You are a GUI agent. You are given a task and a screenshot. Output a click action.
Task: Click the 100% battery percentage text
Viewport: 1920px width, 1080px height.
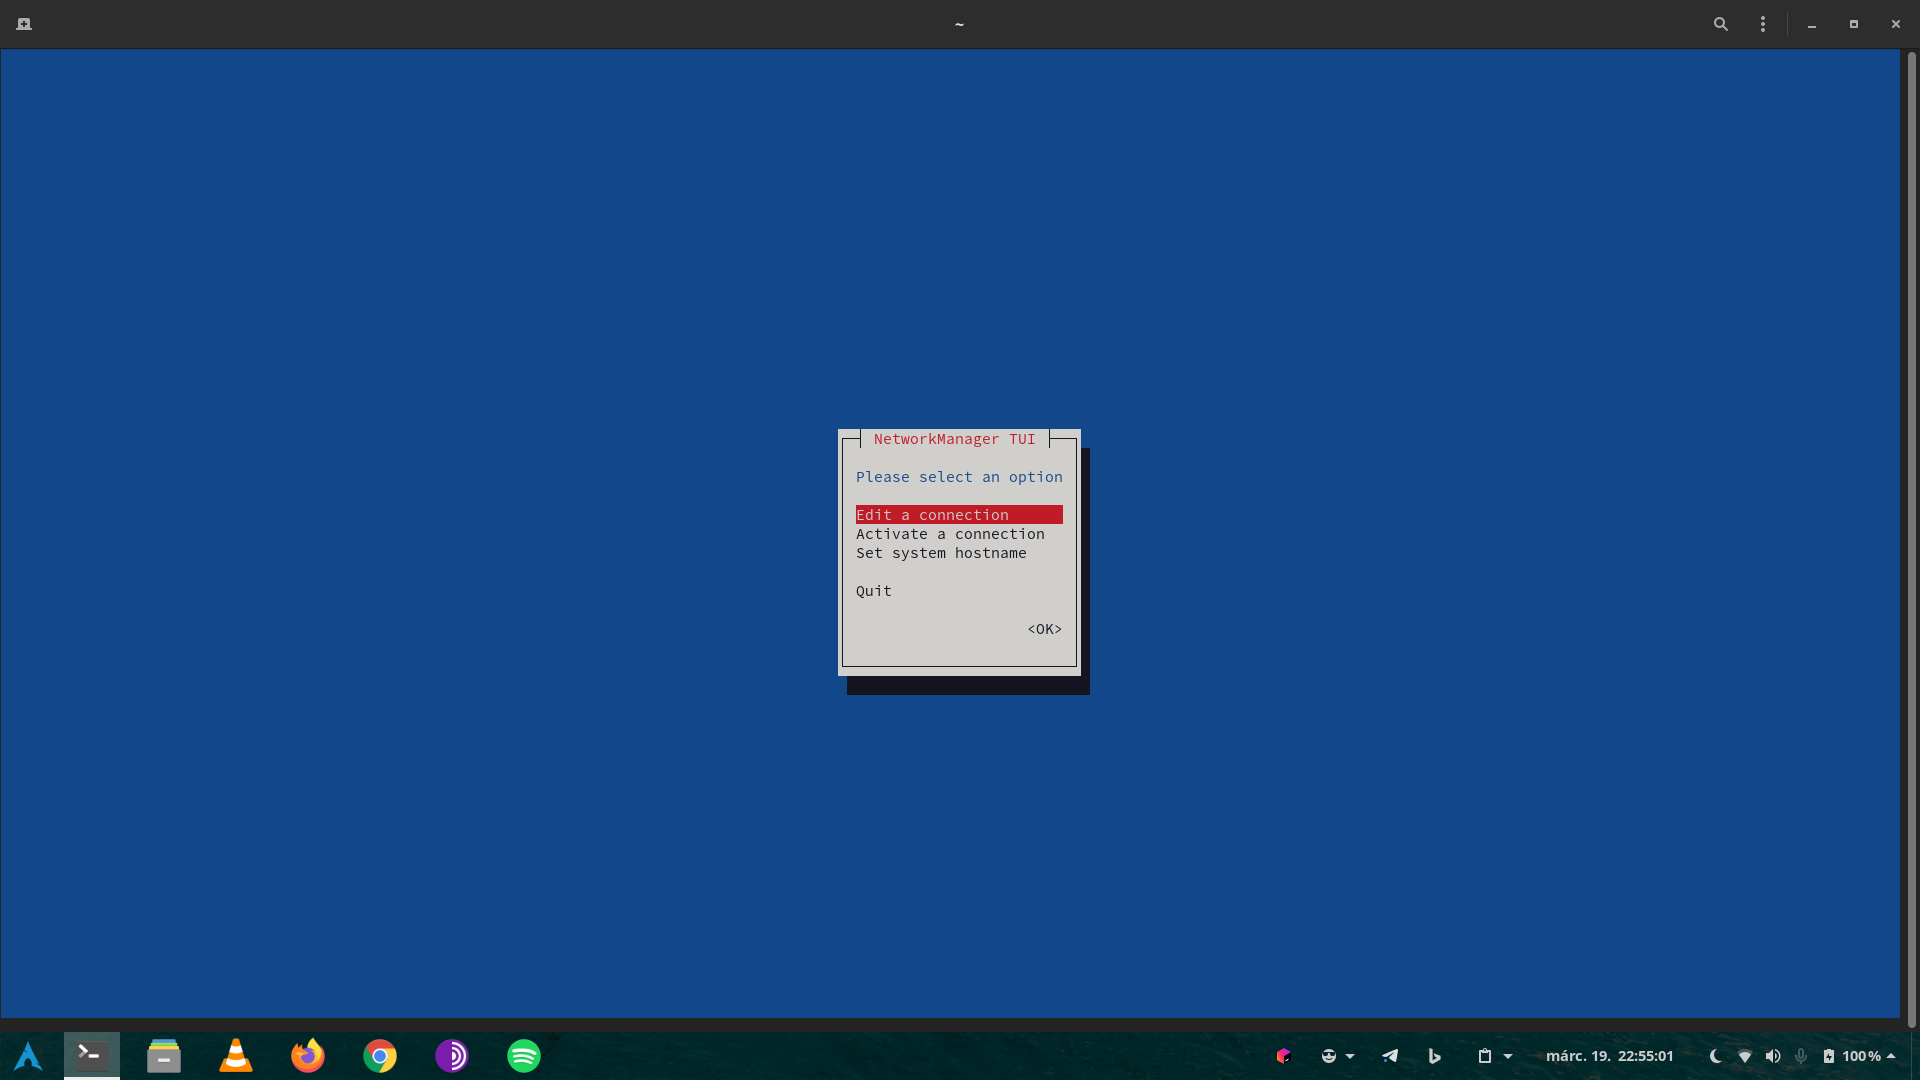[x=1862, y=1056]
